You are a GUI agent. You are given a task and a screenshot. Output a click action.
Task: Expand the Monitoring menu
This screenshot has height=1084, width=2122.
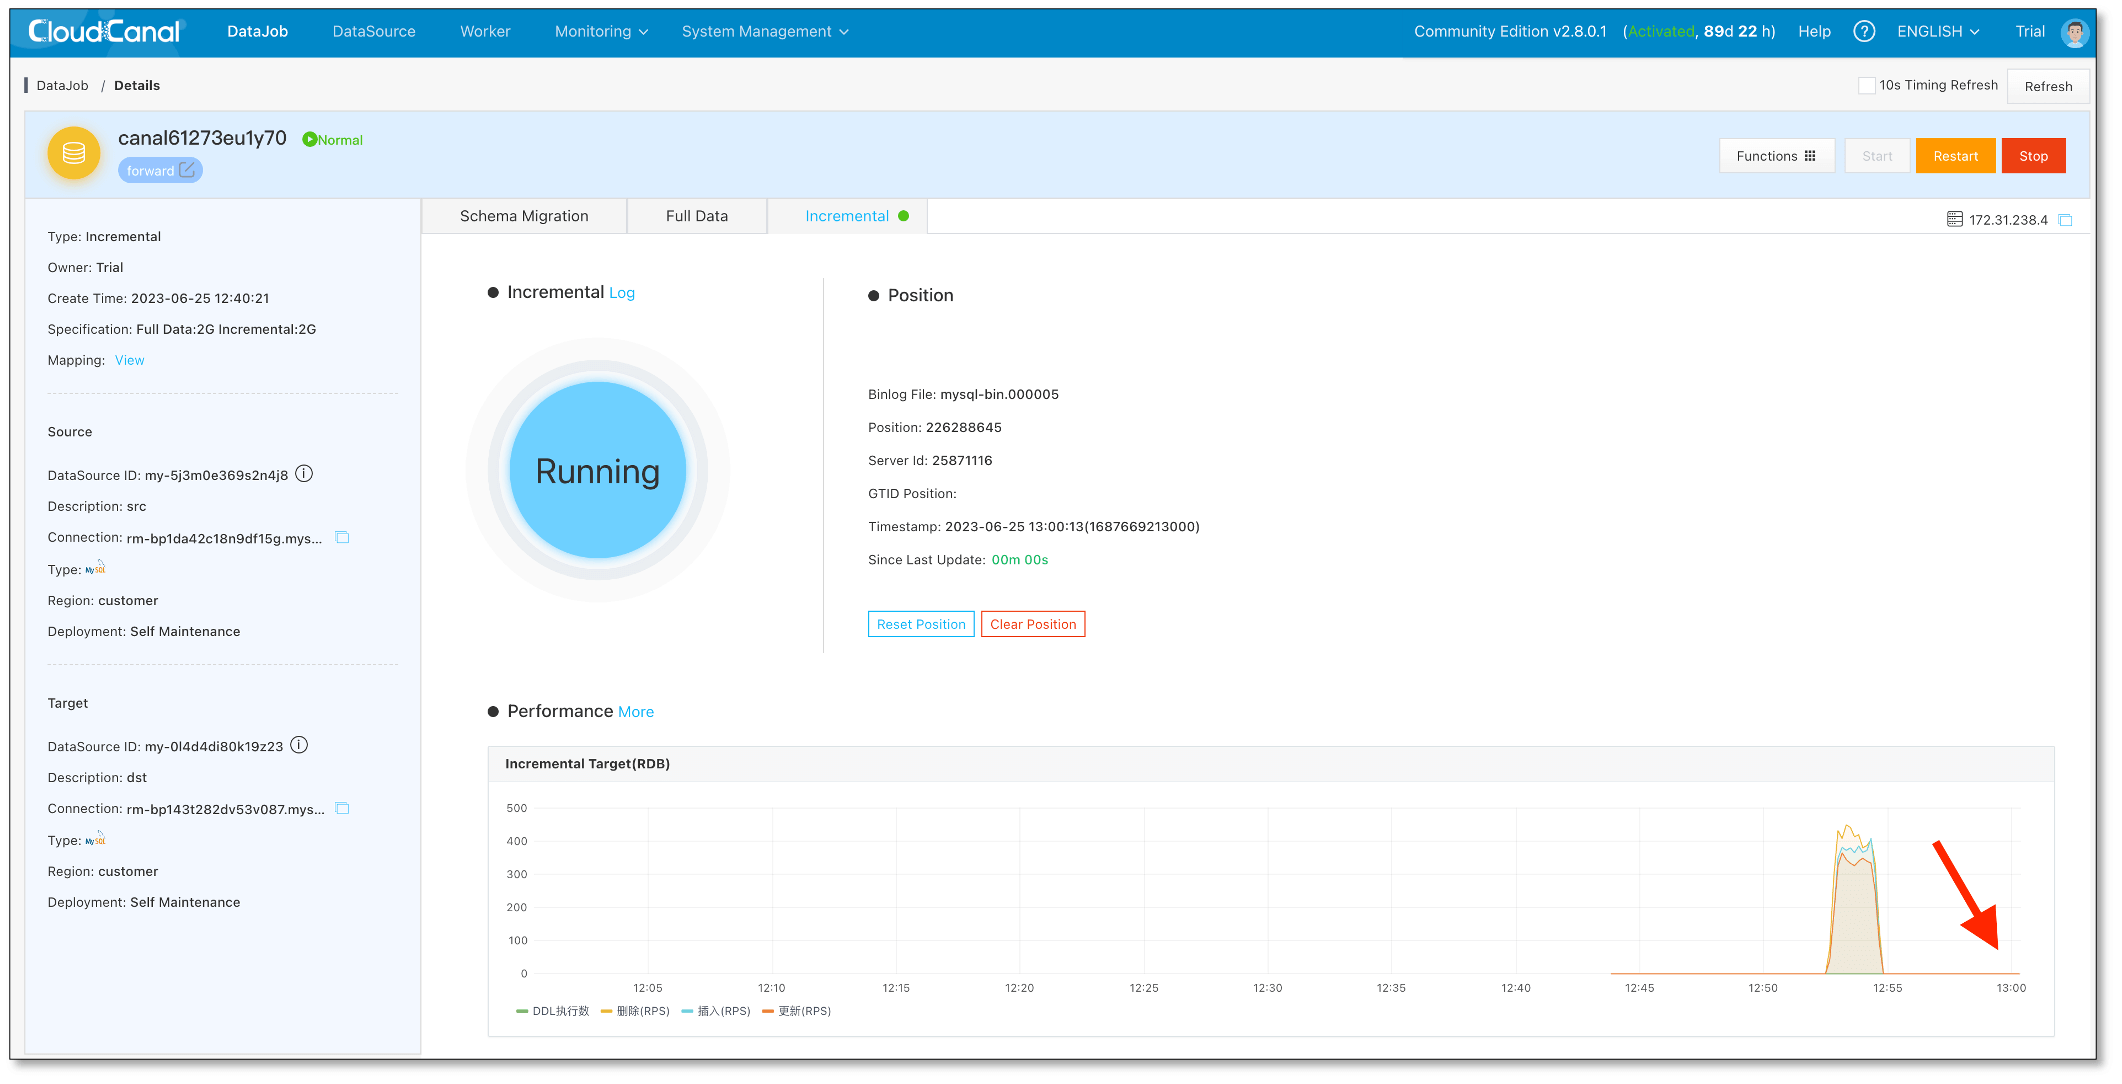[x=601, y=31]
